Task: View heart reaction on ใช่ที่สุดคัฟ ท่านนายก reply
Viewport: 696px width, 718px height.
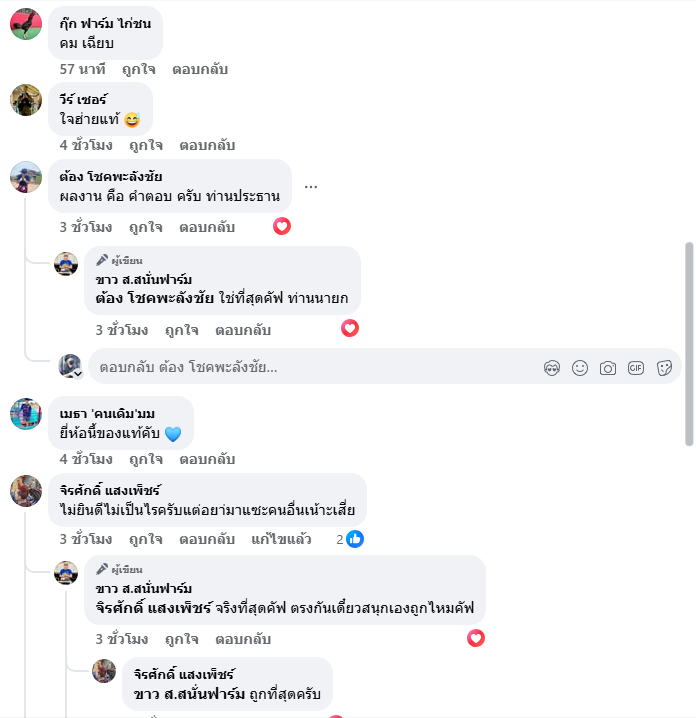Action: 350,328
